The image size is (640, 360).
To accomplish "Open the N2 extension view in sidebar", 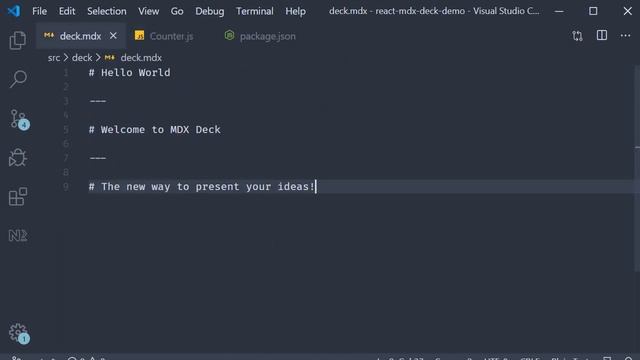I will point(18,236).
